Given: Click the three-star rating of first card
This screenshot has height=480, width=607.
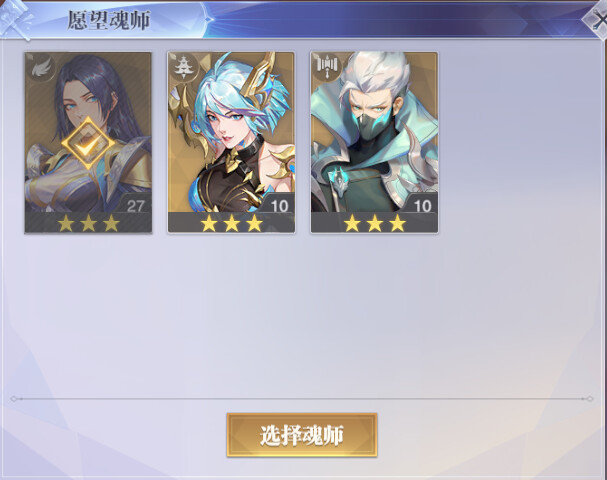Looking at the screenshot, I should (x=88, y=223).
